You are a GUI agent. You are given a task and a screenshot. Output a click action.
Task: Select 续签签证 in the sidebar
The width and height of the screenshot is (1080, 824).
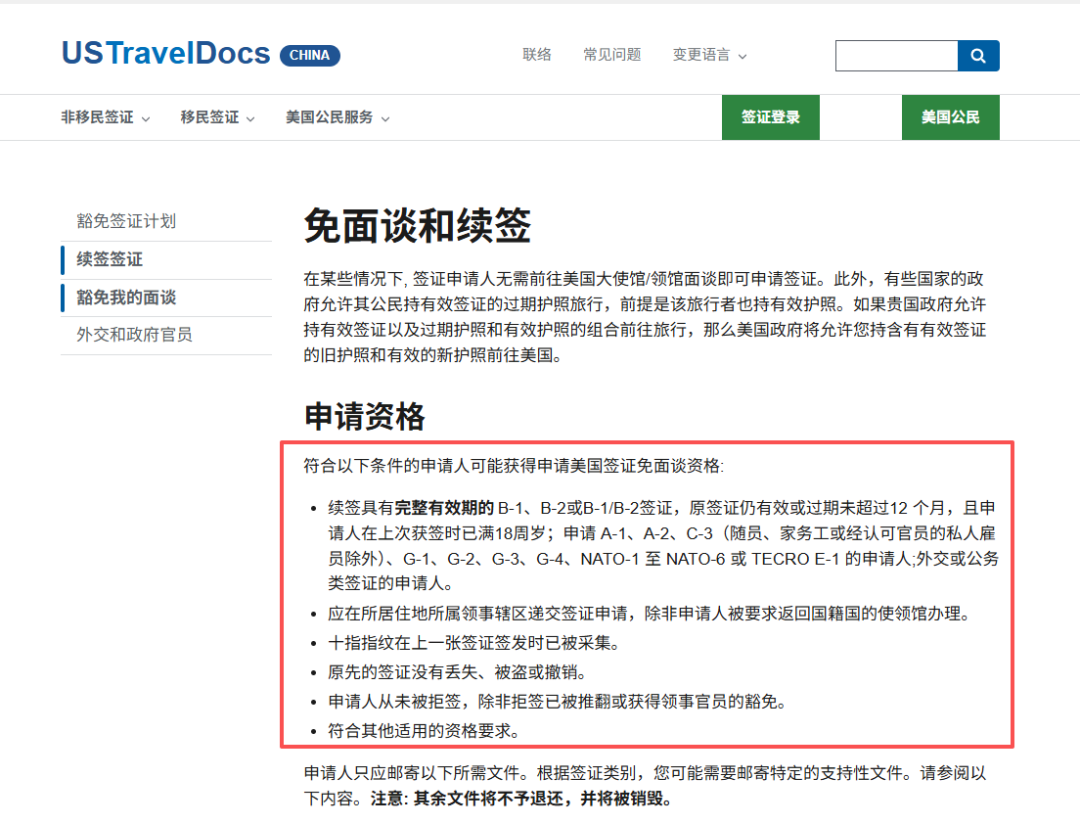tap(110, 259)
